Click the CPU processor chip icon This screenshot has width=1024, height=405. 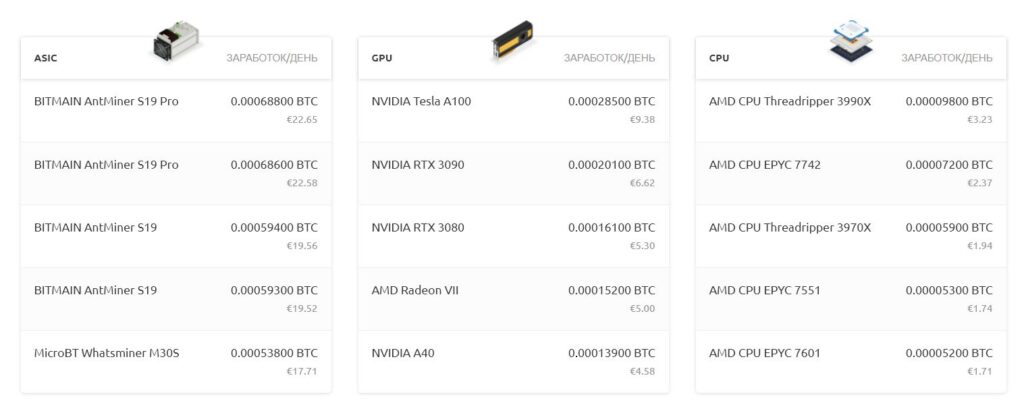pyautogui.click(x=851, y=41)
